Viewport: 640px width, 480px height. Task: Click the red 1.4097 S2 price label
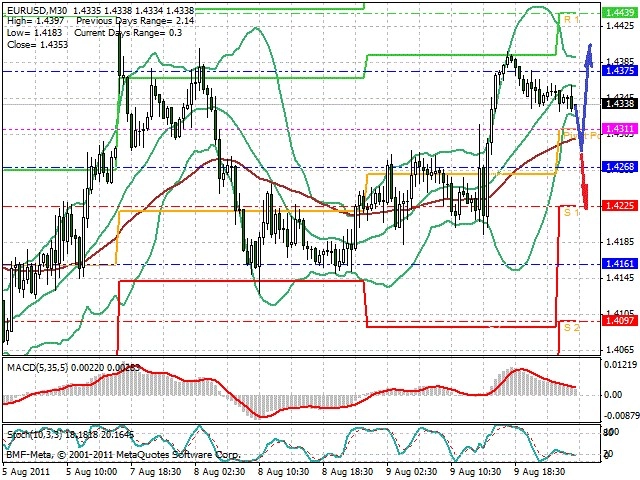coord(620,320)
